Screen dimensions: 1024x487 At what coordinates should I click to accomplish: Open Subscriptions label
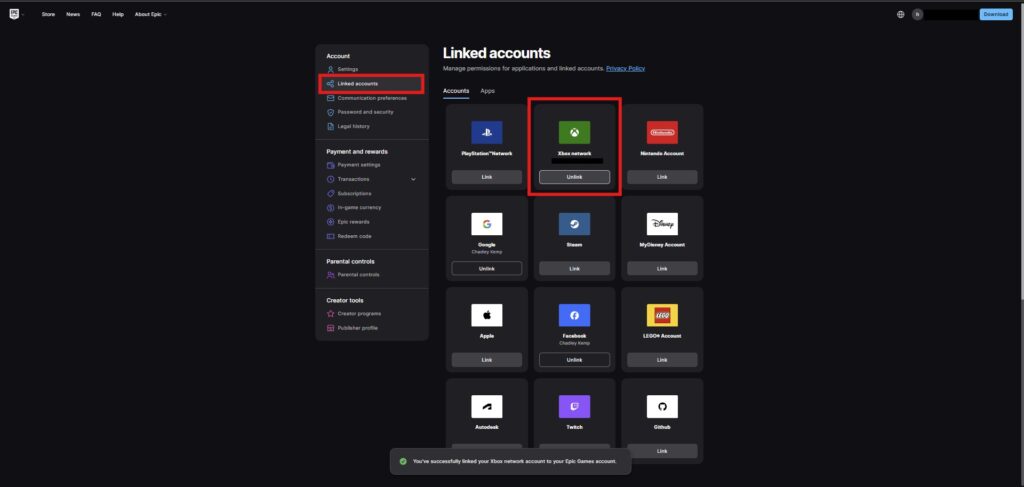354,194
